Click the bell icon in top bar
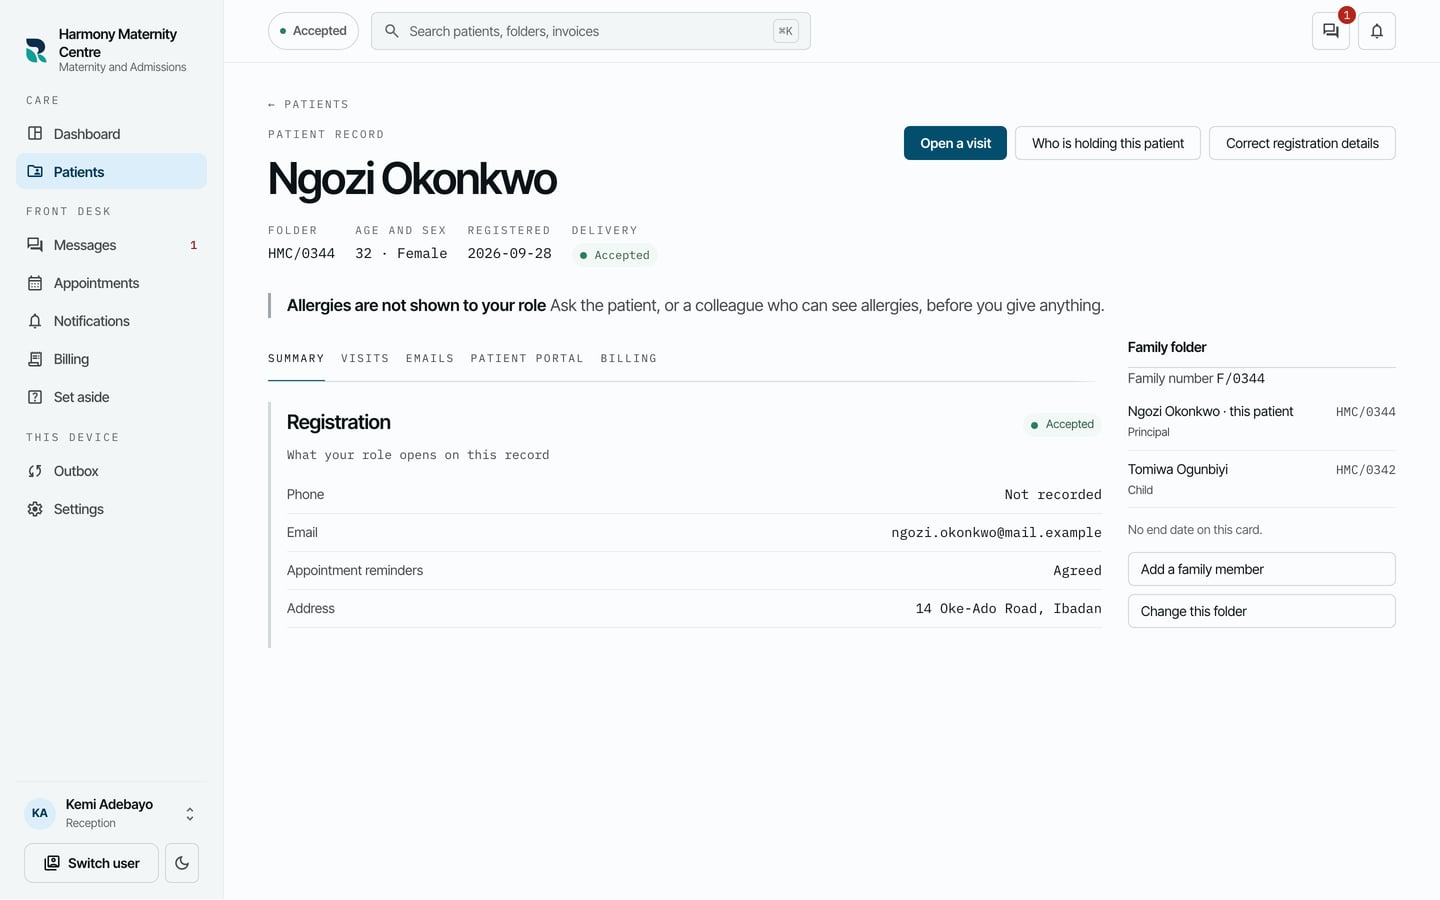1440x900 pixels. [1377, 31]
